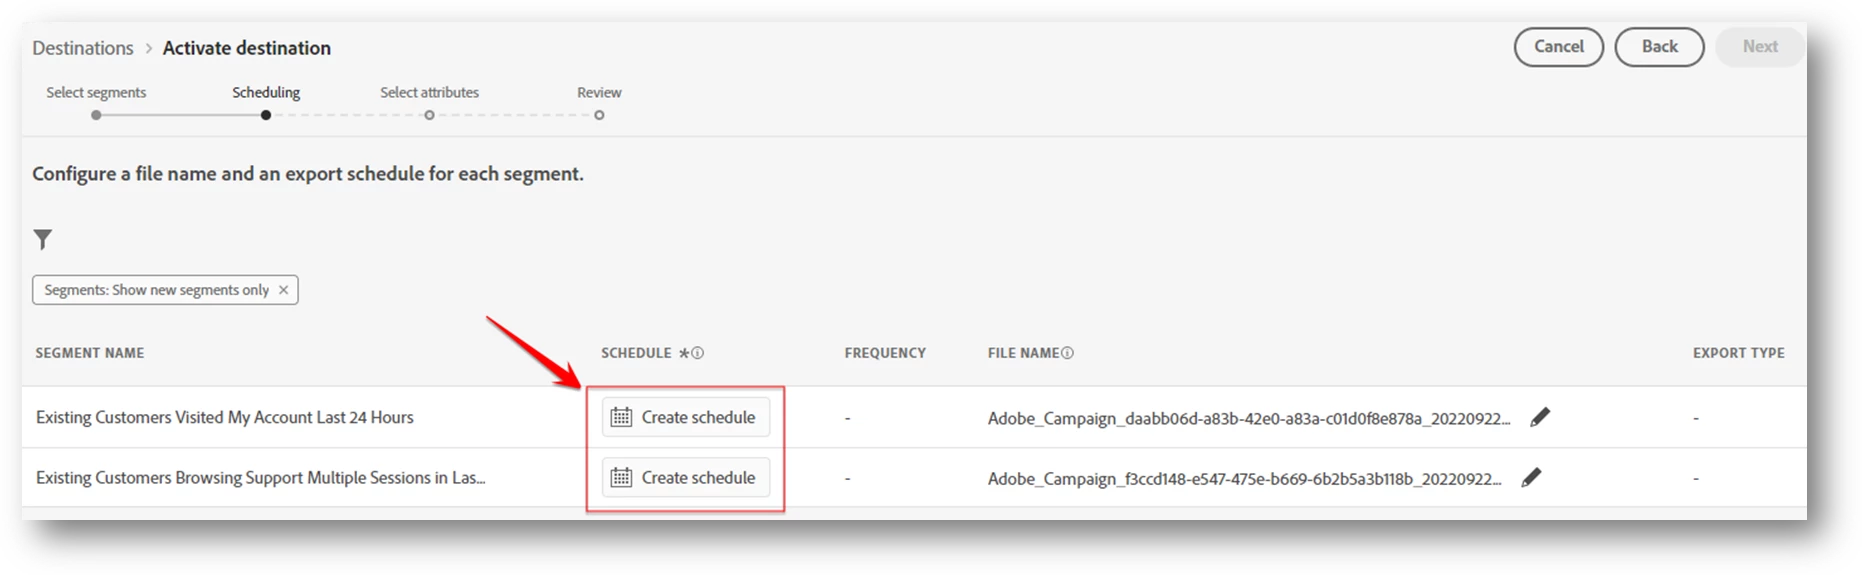The image size is (1862, 575).
Task: Edit file name for Visited My Account segment
Action: pyautogui.click(x=1540, y=417)
